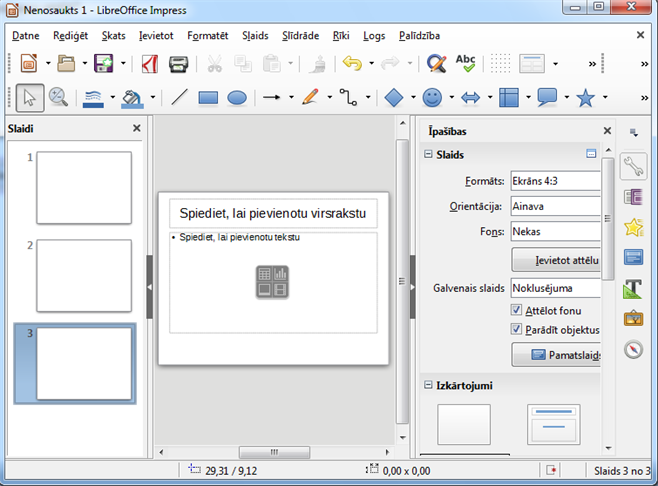This screenshot has height=486, width=658.
Task: Open the 'Slīdrāde' menu
Action: (x=300, y=35)
